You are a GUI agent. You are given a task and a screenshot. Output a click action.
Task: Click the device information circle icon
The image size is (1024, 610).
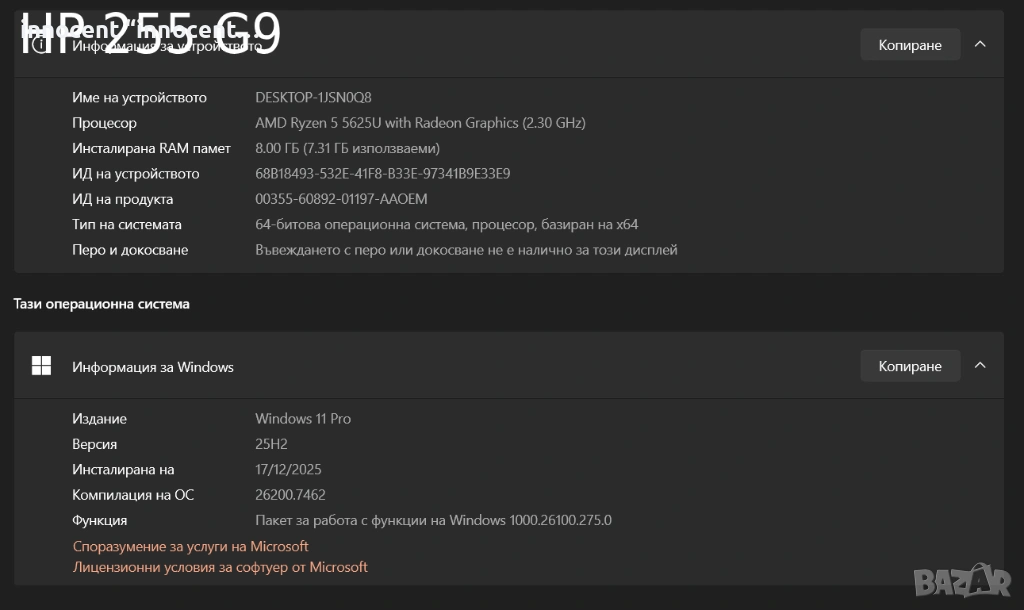click(40, 45)
